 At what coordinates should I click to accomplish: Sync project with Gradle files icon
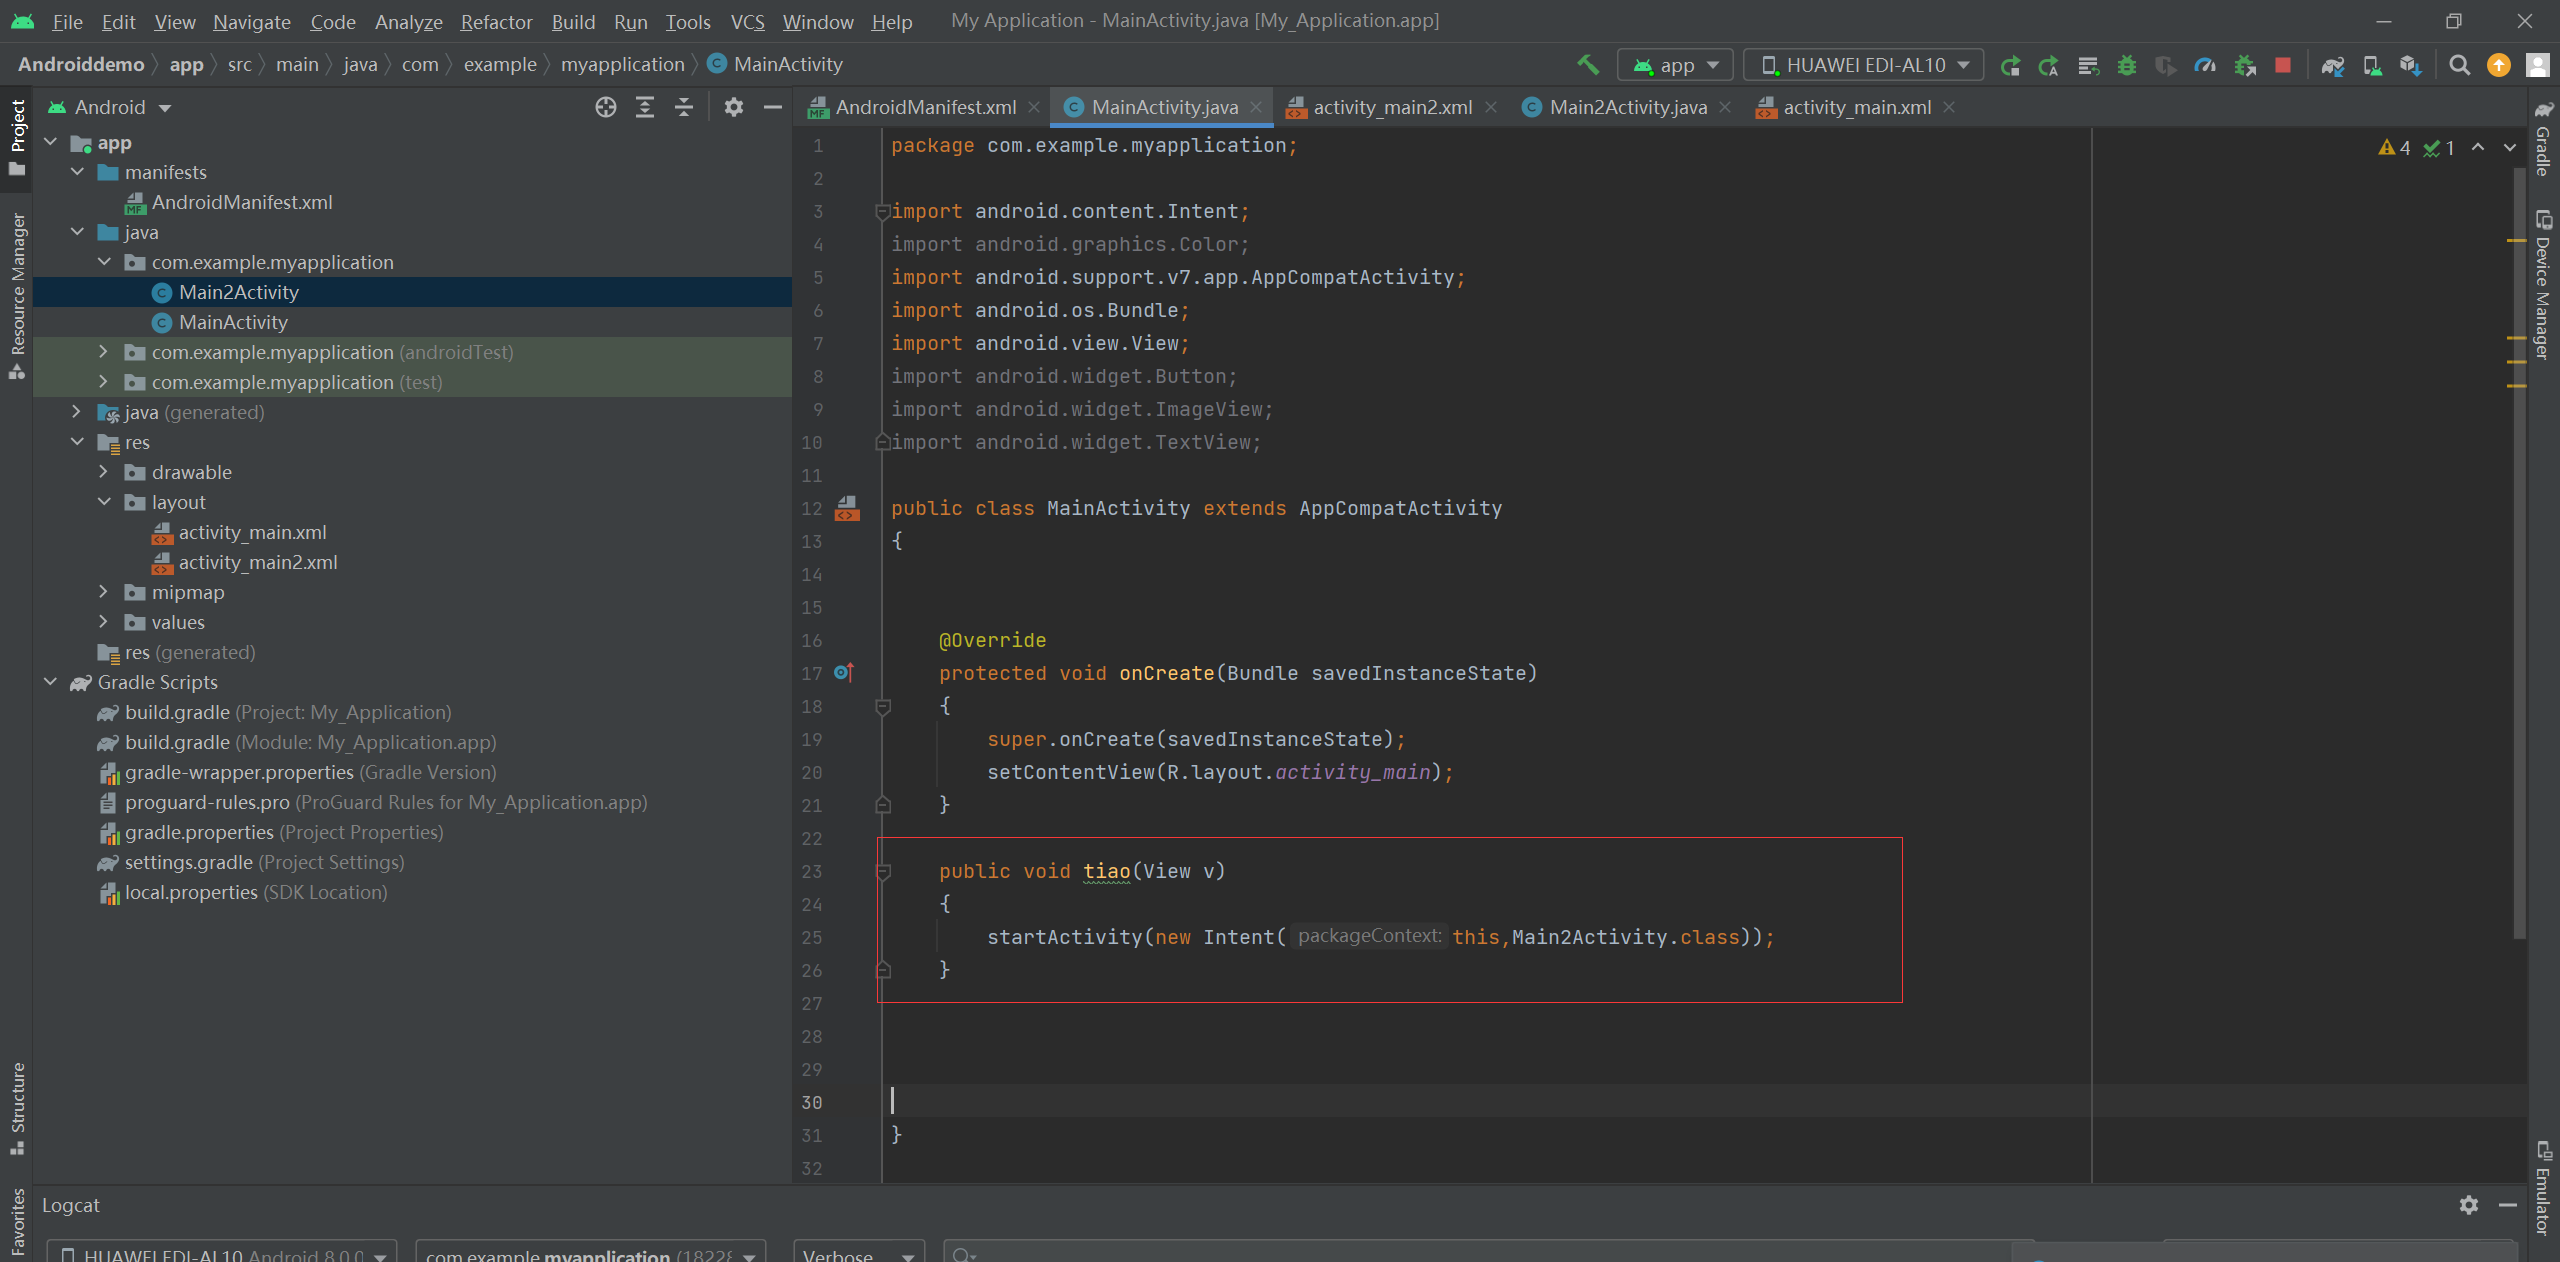[2333, 65]
